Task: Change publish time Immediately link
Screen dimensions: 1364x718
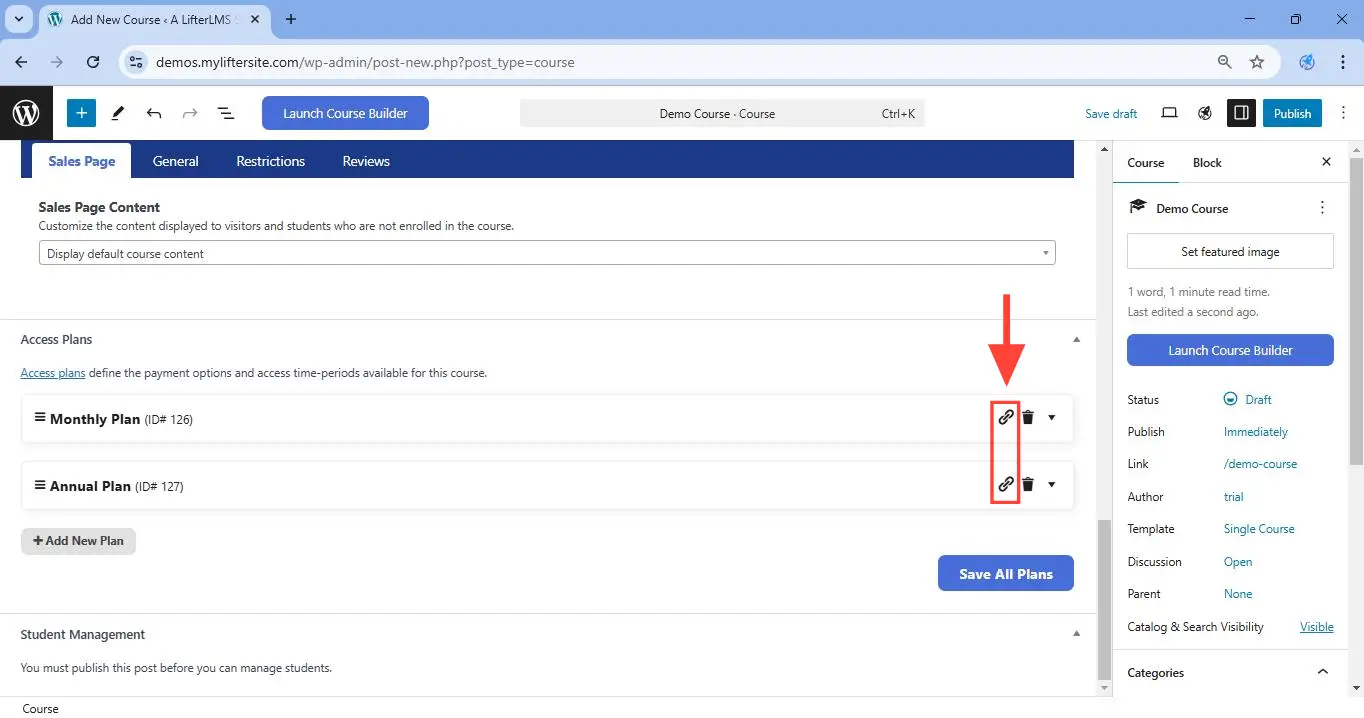Action: click(x=1256, y=432)
